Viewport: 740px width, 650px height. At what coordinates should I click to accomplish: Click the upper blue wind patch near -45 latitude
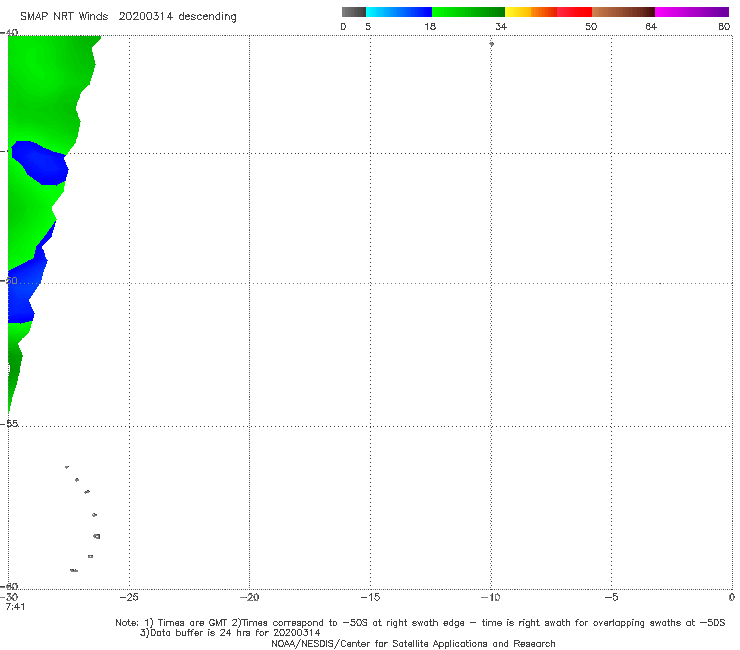[x=42, y=163]
